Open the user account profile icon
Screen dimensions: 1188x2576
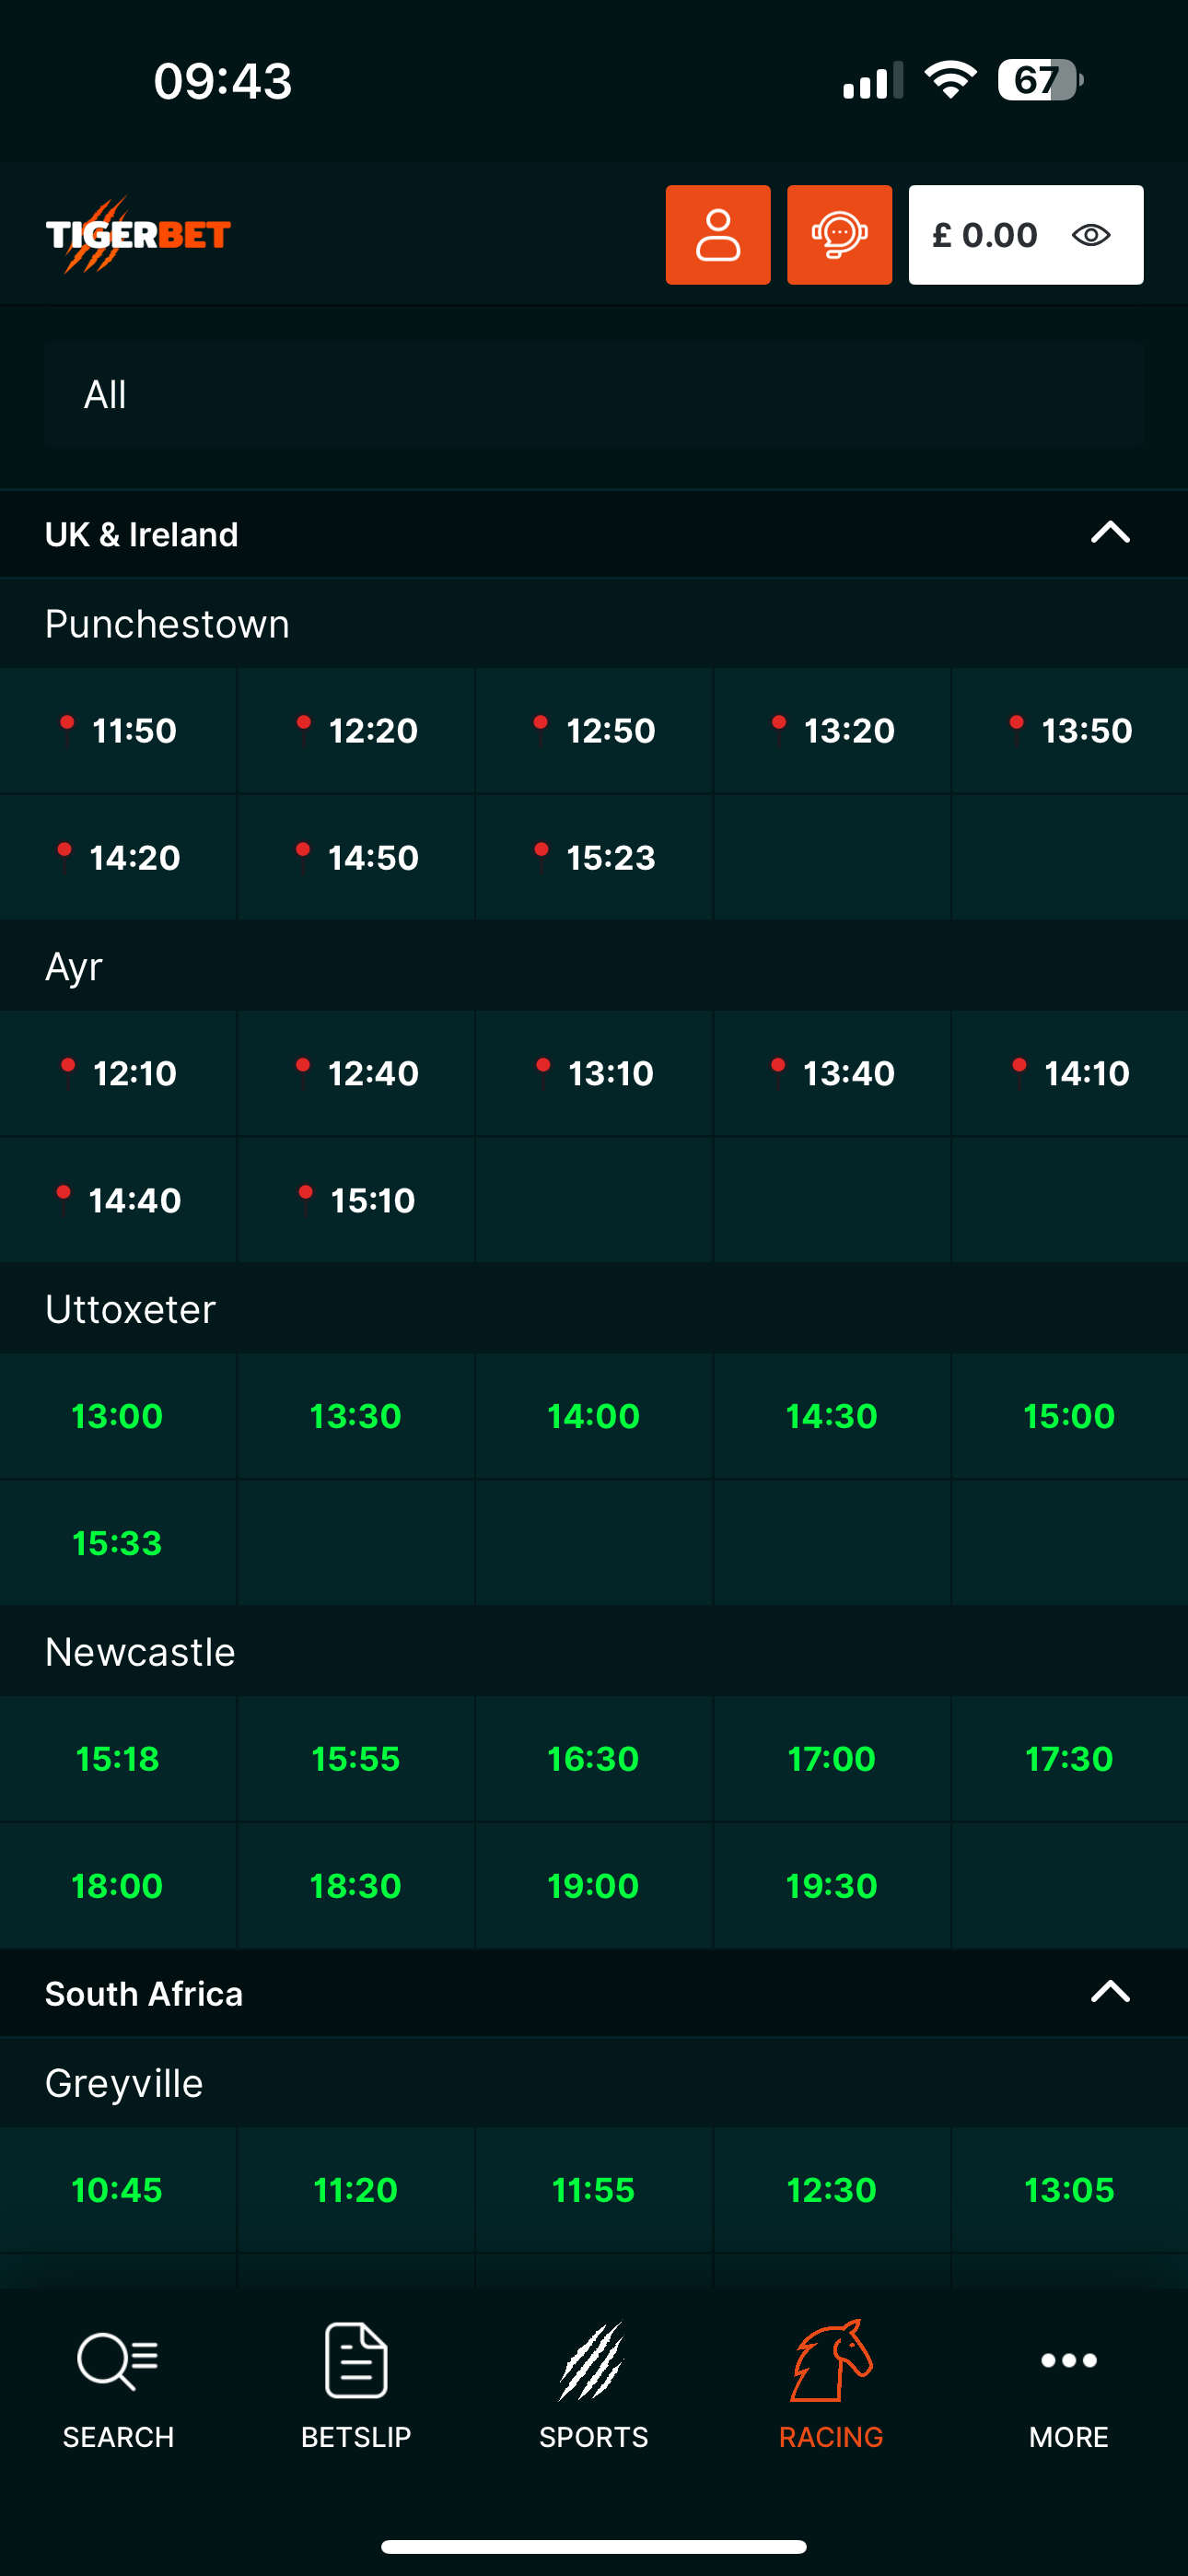point(718,235)
